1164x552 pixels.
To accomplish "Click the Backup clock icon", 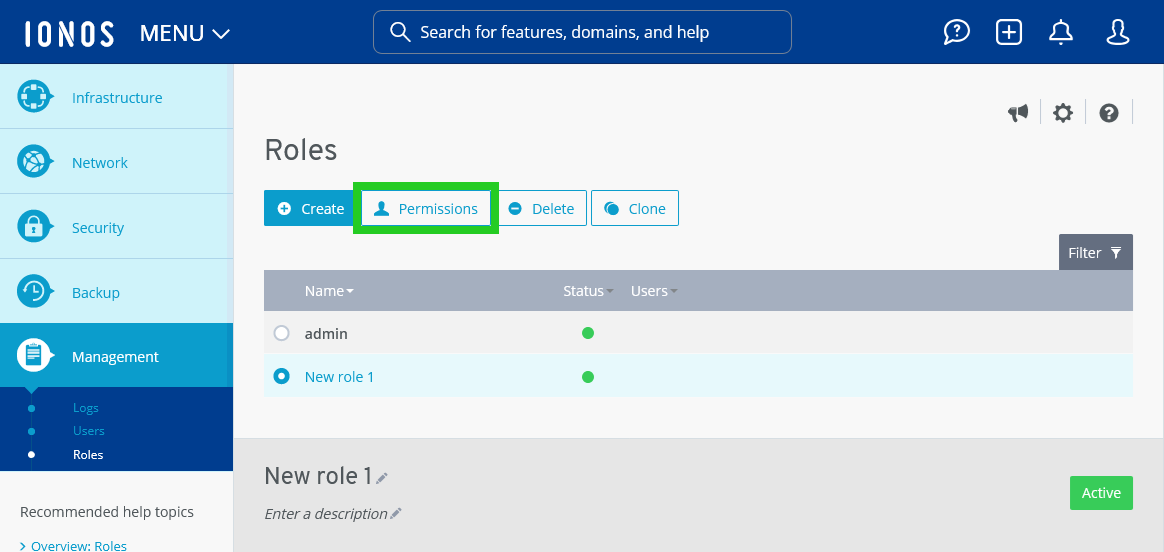I will 34,292.
